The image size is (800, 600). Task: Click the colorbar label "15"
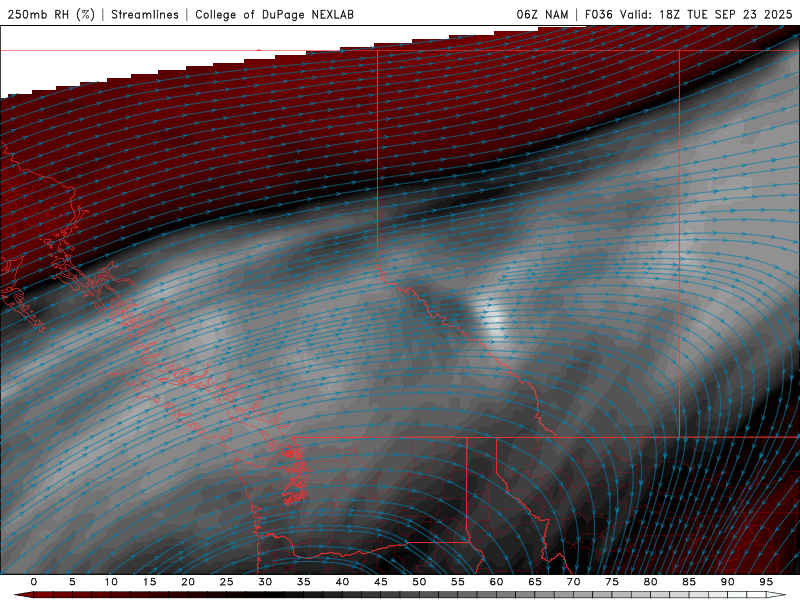[149, 582]
